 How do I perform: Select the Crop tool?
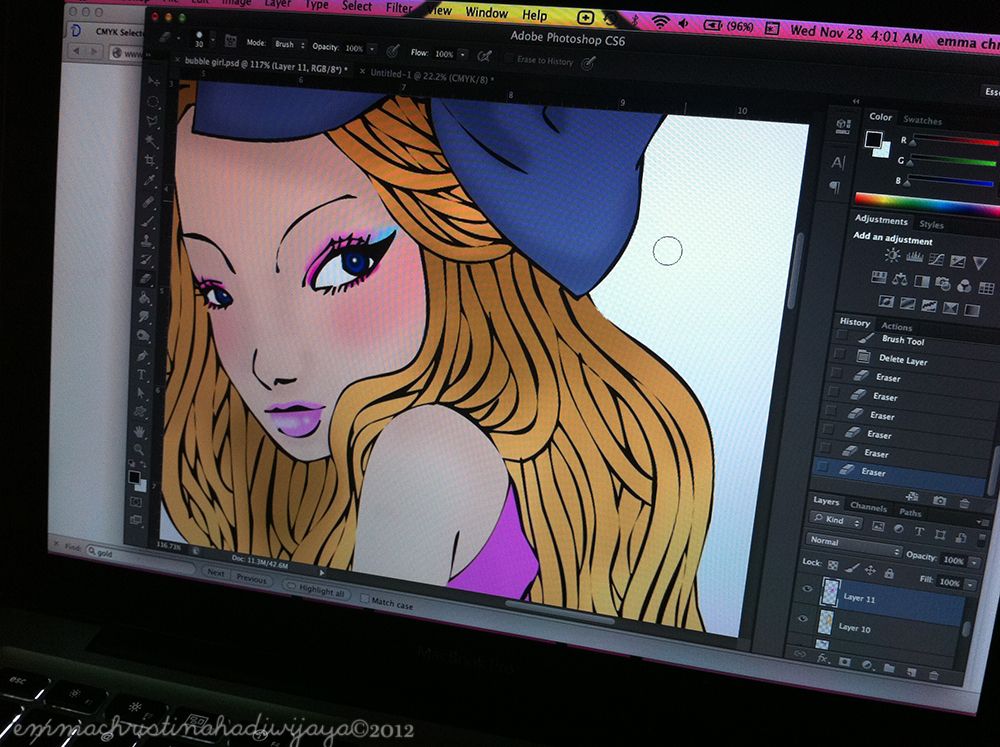(x=151, y=160)
